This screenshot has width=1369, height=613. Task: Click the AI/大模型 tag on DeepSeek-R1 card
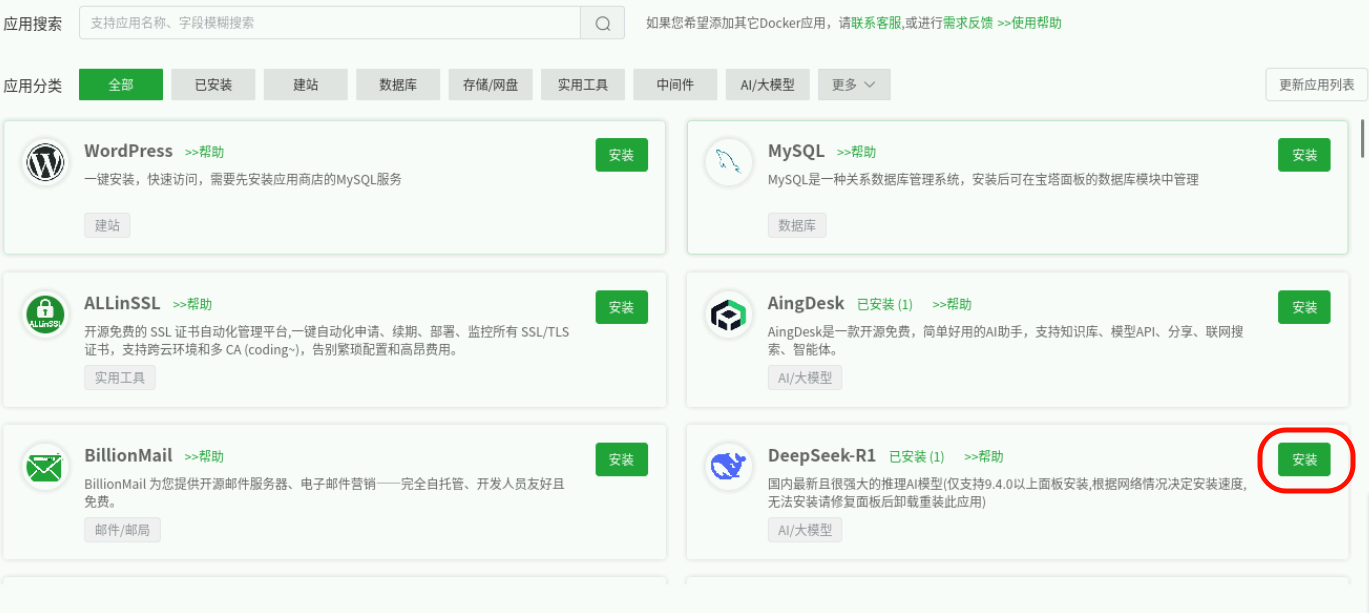click(805, 529)
